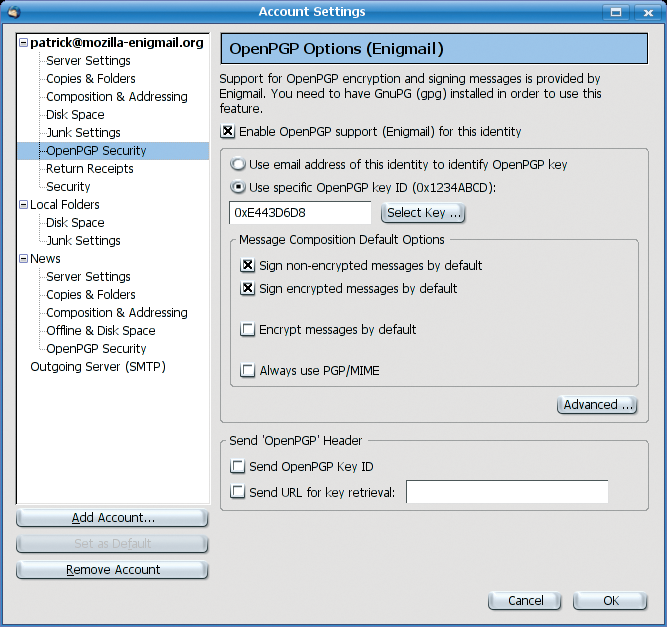
Task: Open Server Settings under patrick@mozilla-enigmail.org
Action: [x=88, y=61]
